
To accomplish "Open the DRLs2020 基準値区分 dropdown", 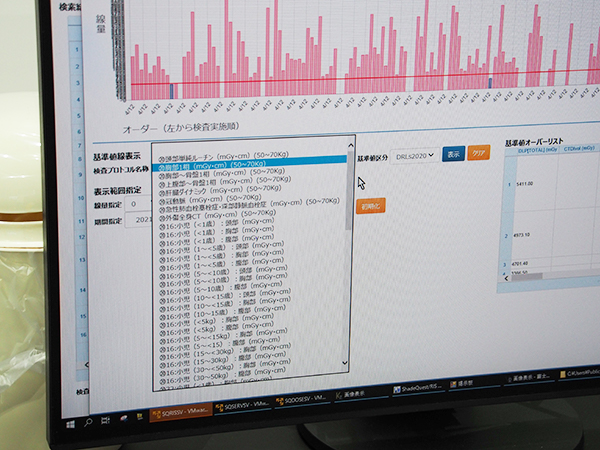I will [x=415, y=156].
